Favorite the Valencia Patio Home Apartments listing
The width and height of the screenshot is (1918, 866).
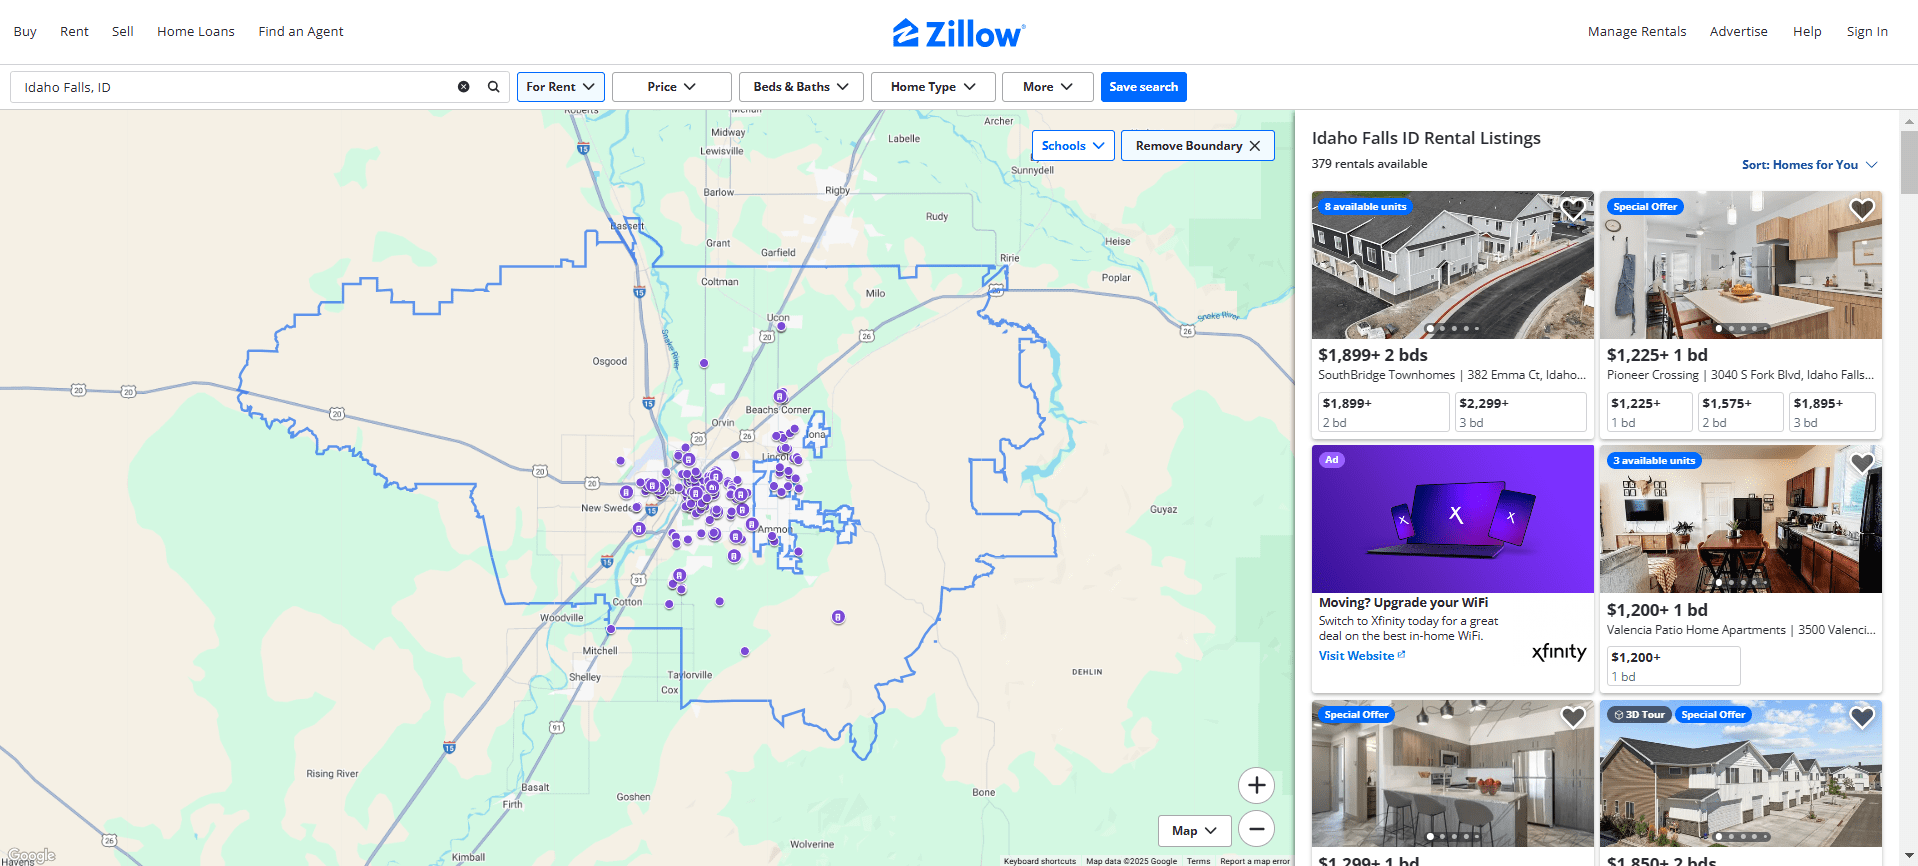click(1862, 463)
